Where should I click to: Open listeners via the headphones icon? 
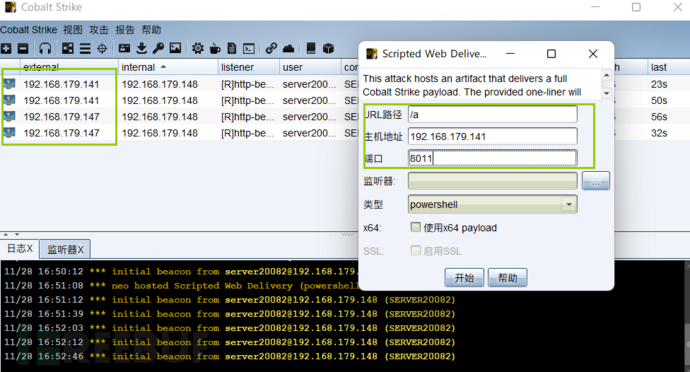(x=45, y=48)
